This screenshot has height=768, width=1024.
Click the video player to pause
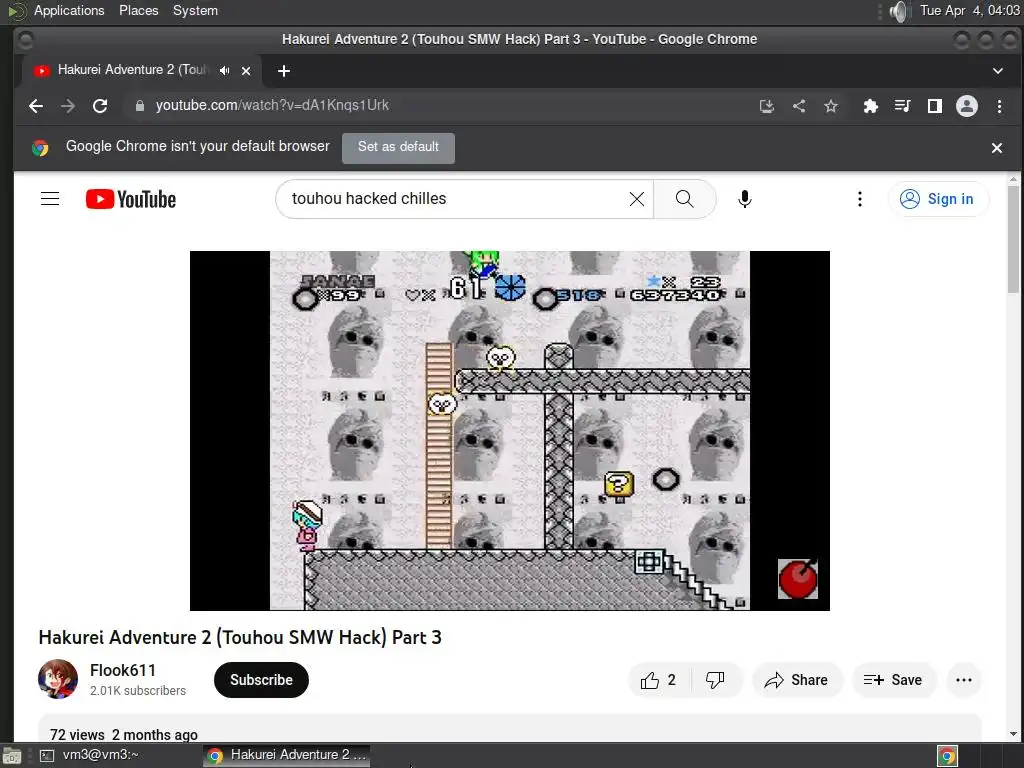[x=509, y=430]
